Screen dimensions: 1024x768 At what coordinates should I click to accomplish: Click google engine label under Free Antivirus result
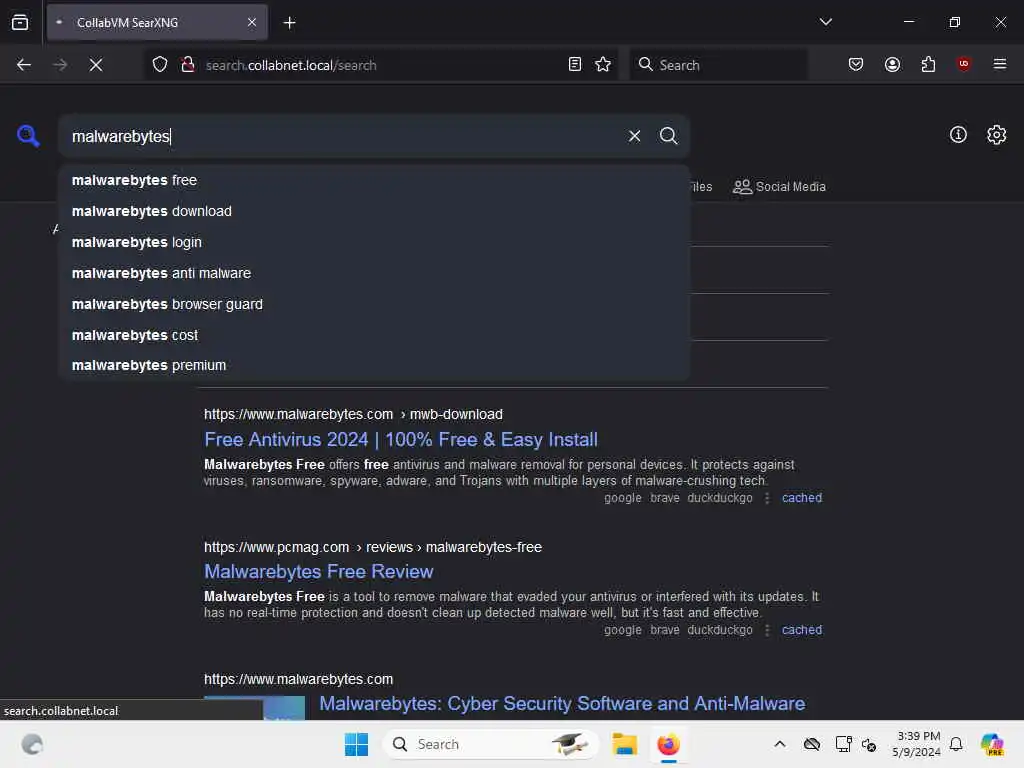coord(622,498)
